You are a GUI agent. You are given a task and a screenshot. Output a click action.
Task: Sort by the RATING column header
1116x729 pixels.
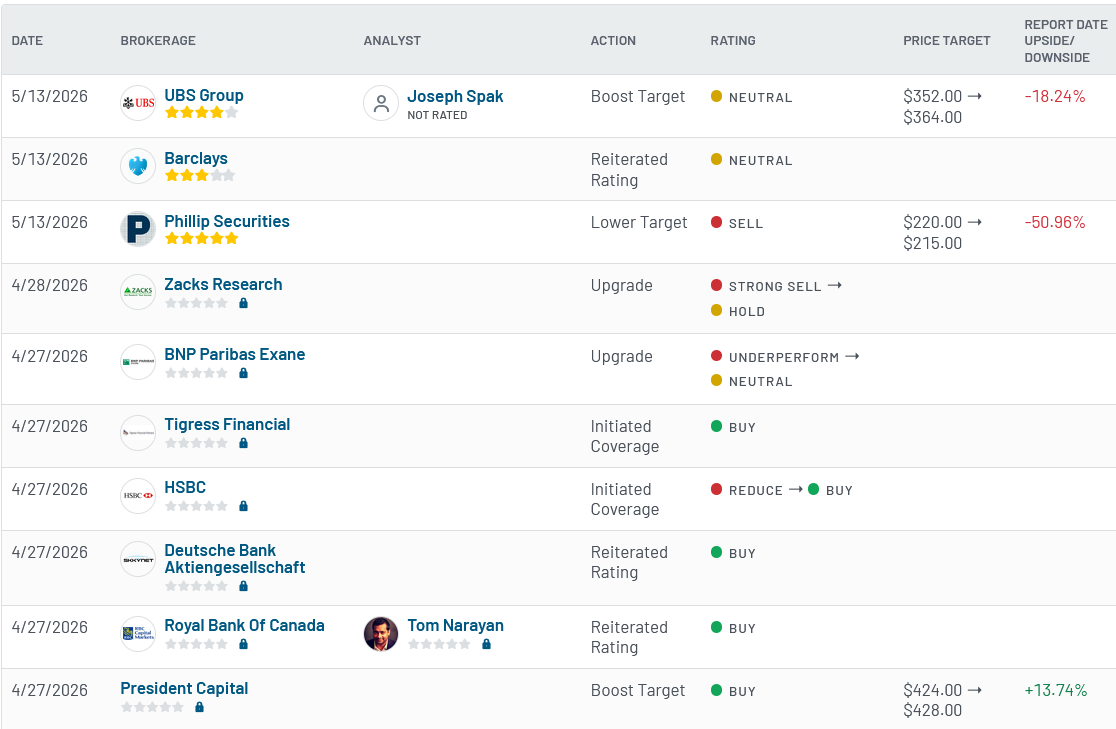[x=732, y=41]
